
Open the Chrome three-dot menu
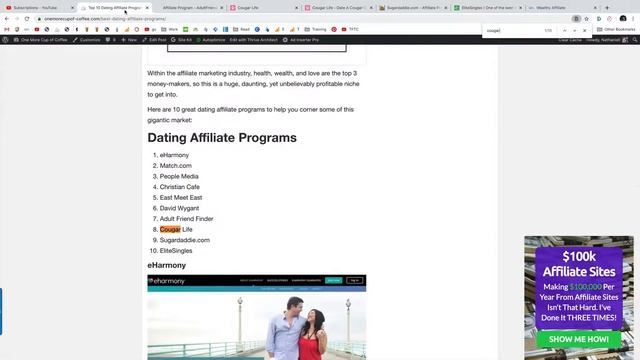(633, 19)
